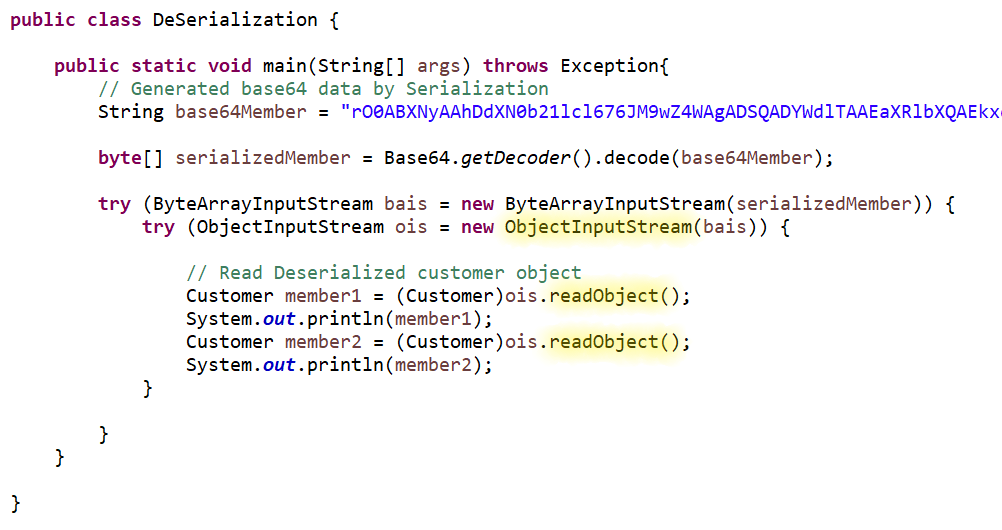The width and height of the screenshot is (1002, 530).
Task: Click println(member2) statement
Action: point(339,365)
